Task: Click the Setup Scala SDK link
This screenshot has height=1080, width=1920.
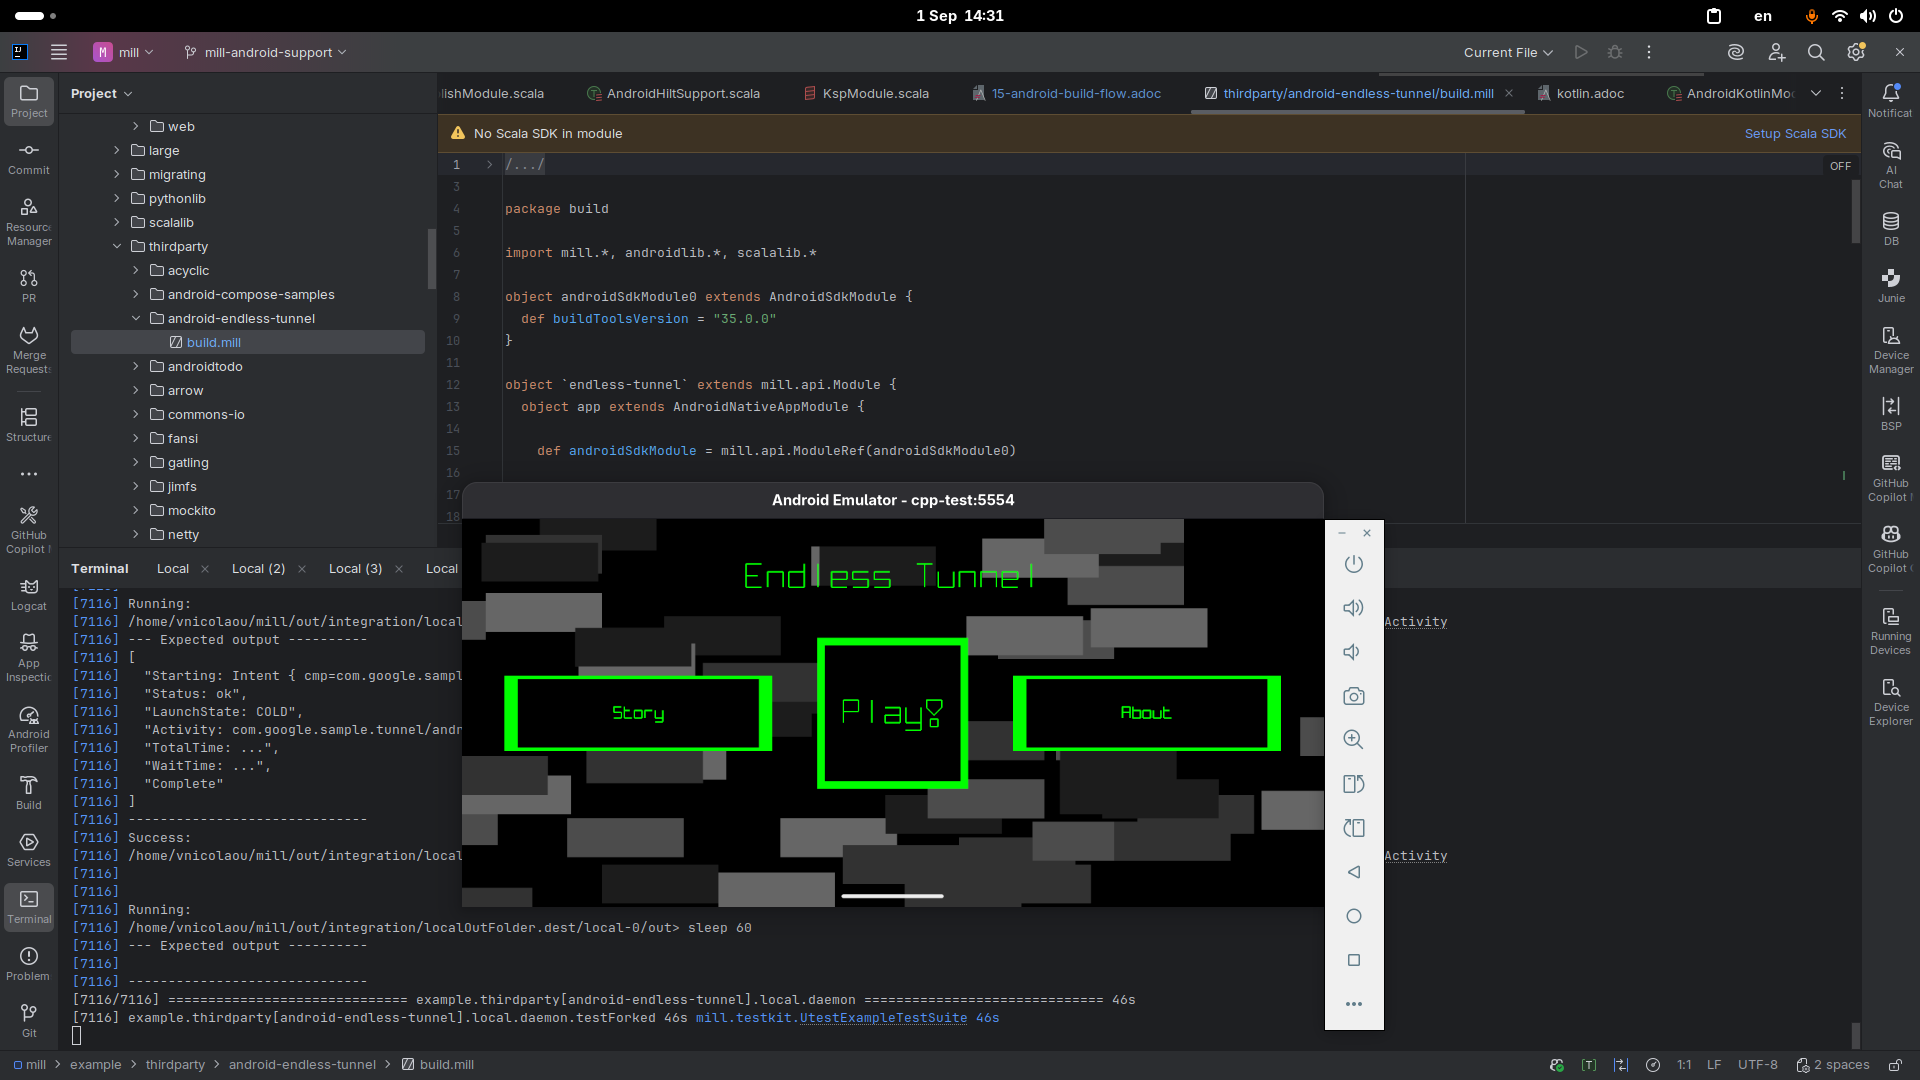Action: tap(1795, 133)
